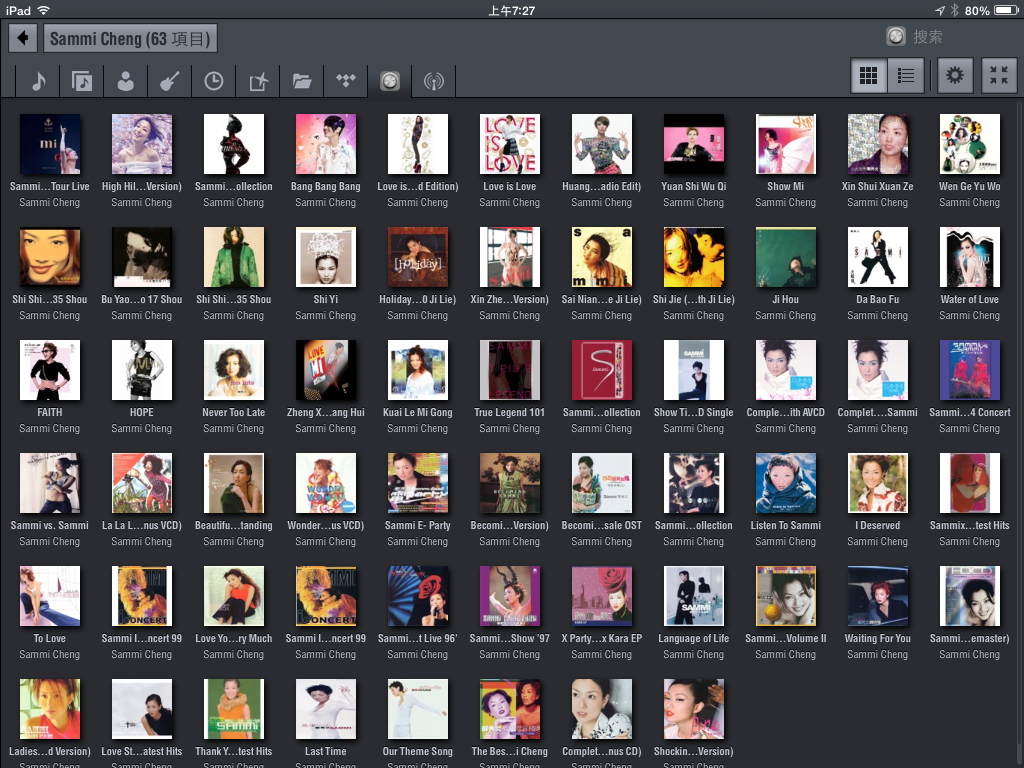The height and width of the screenshot is (768, 1024).
Task: Open settings with the gear icon
Action: 955,76
